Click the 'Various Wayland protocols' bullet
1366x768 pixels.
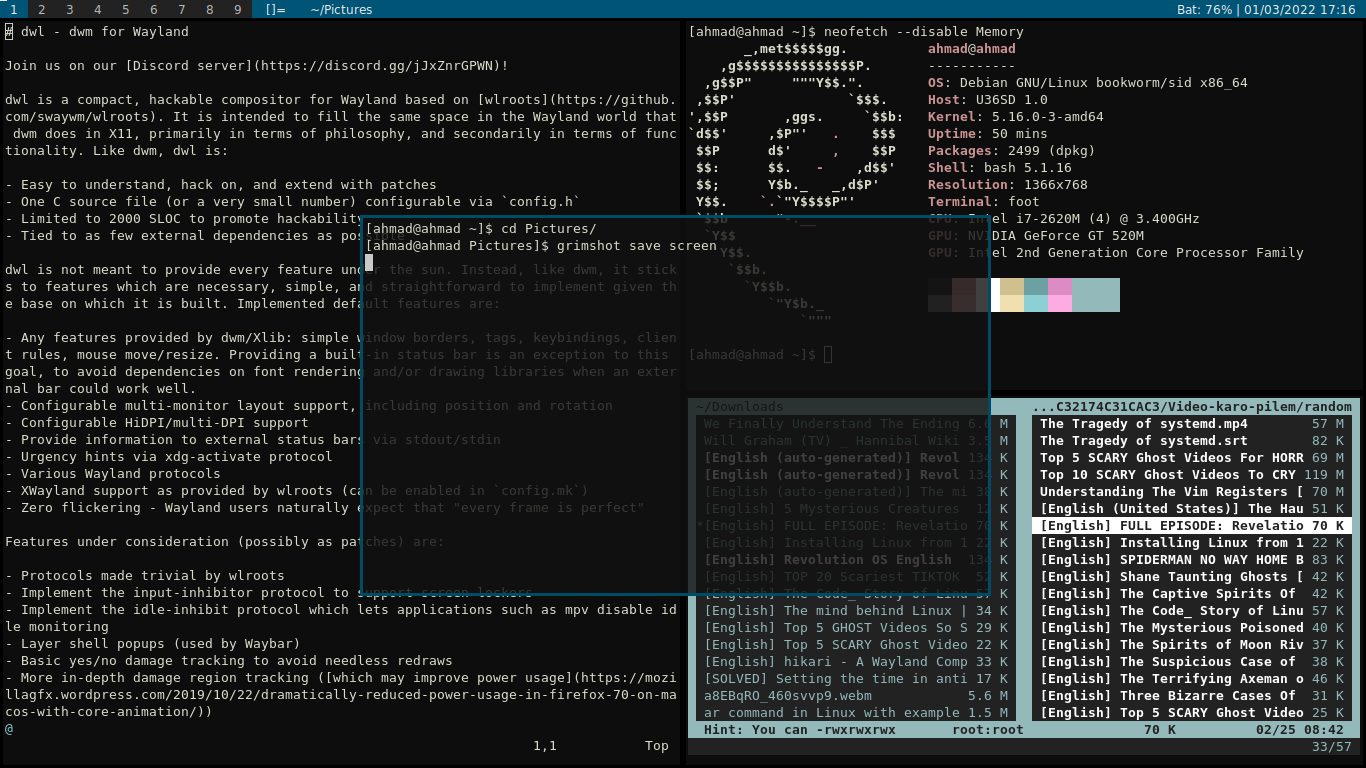(x=113, y=474)
